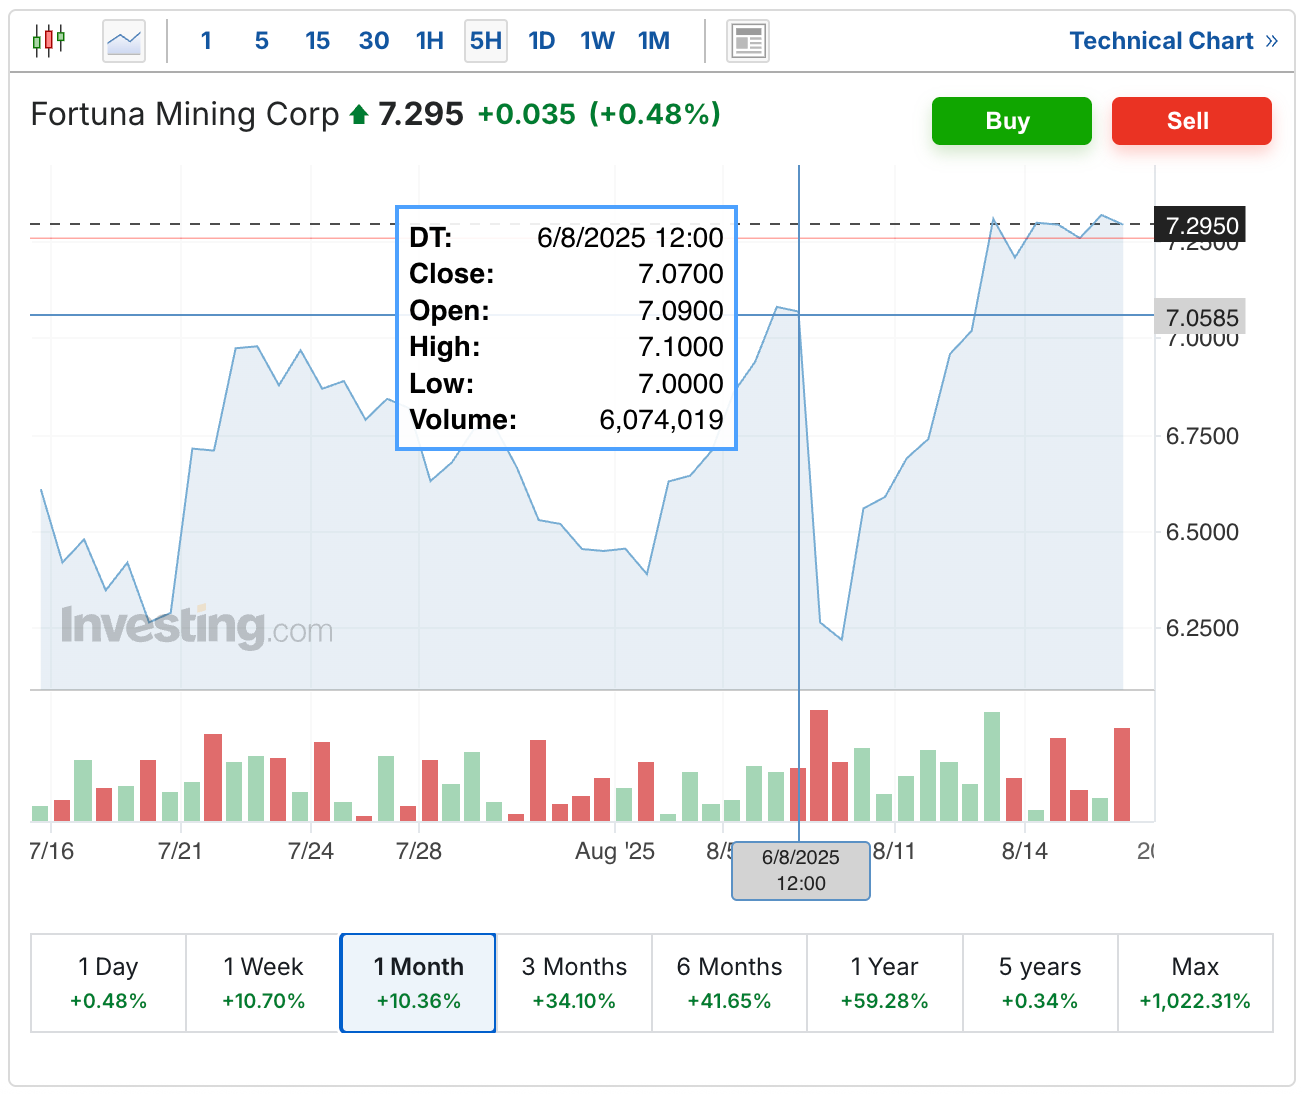Select the 1M interval
Image resolution: width=1302 pixels, height=1094 pixels.
point(654,41)
